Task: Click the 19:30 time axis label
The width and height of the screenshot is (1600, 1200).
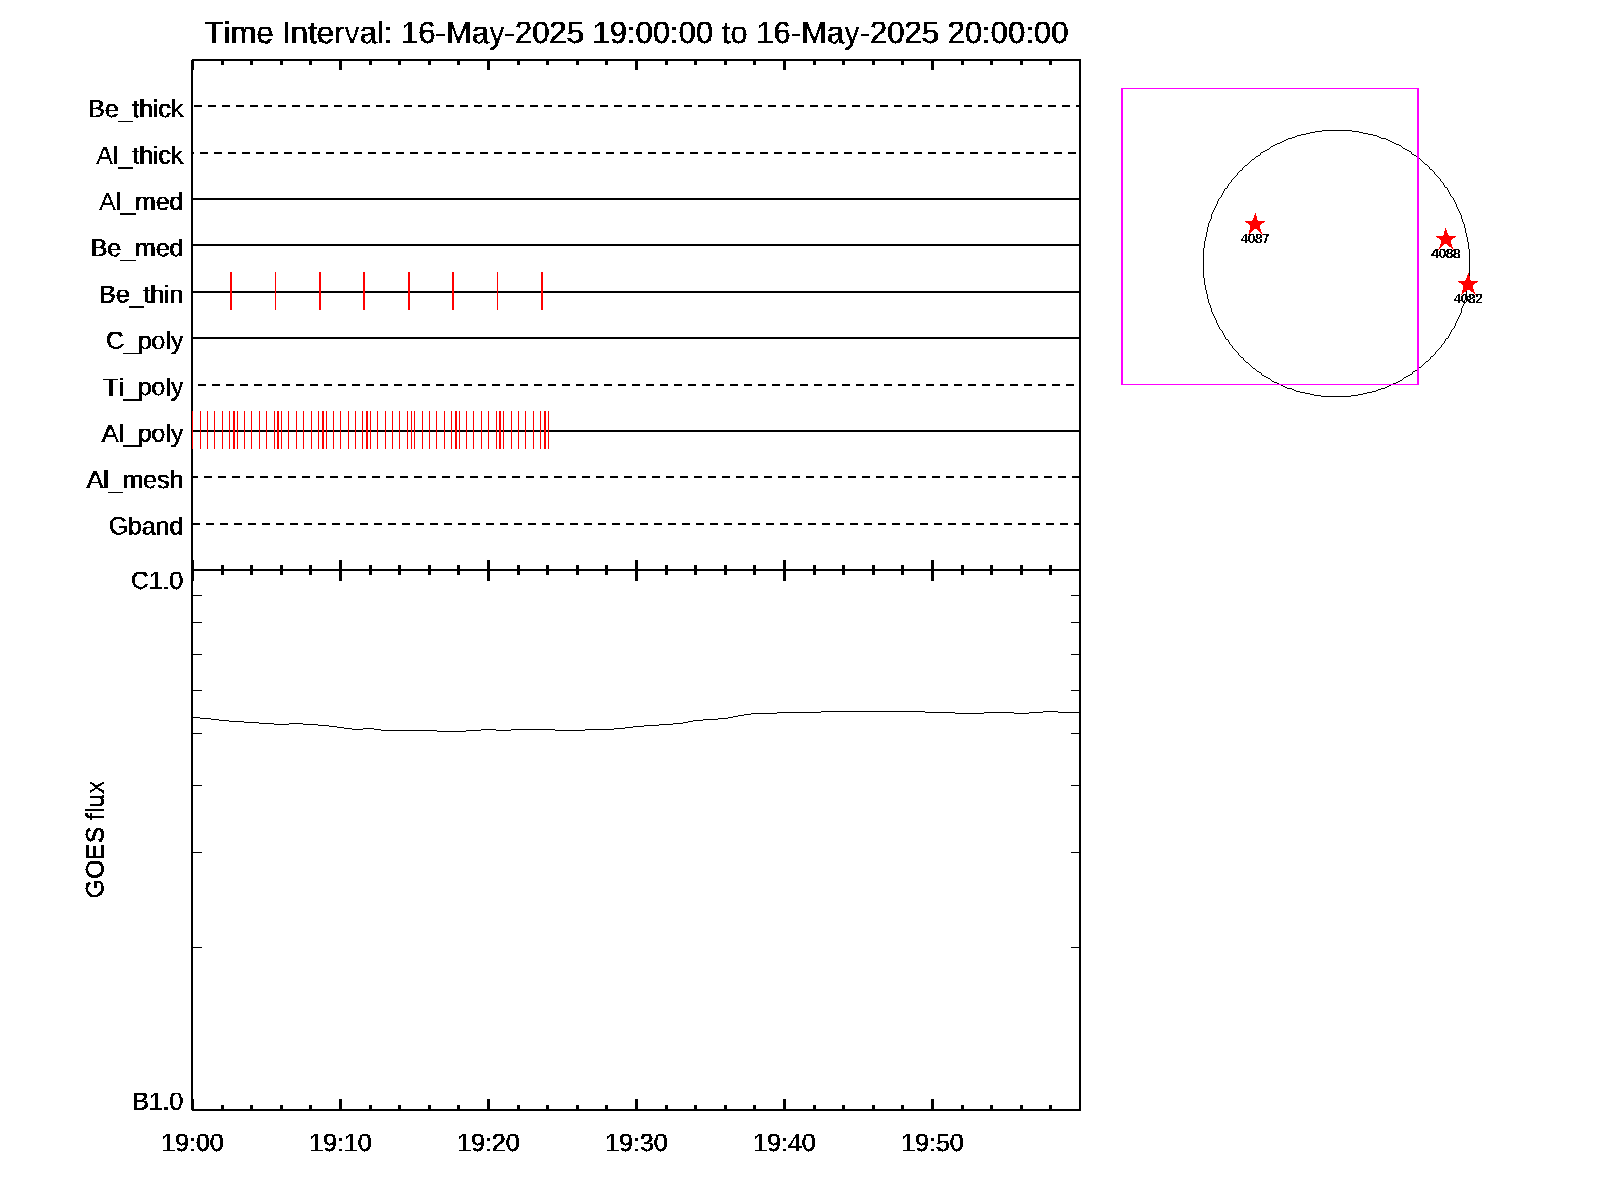Action: pos(636,1143)
